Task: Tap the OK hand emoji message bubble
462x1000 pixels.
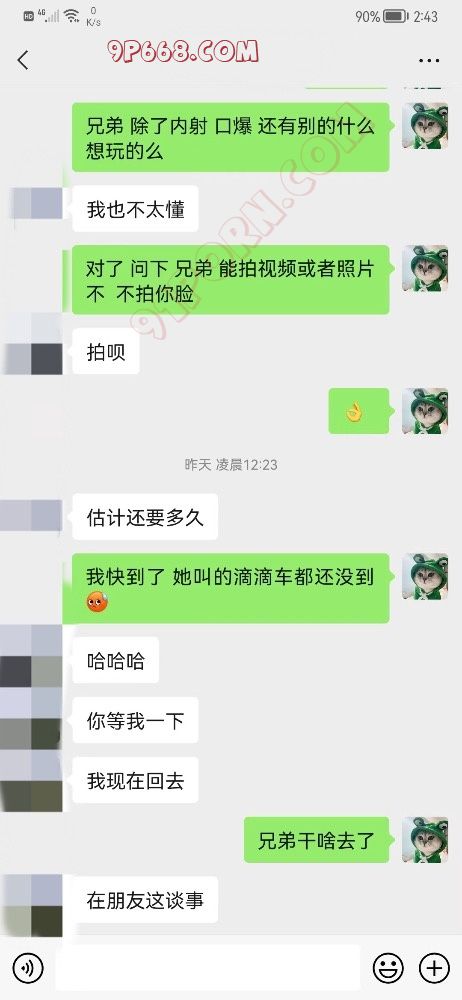Action: [x=359, y=411]
